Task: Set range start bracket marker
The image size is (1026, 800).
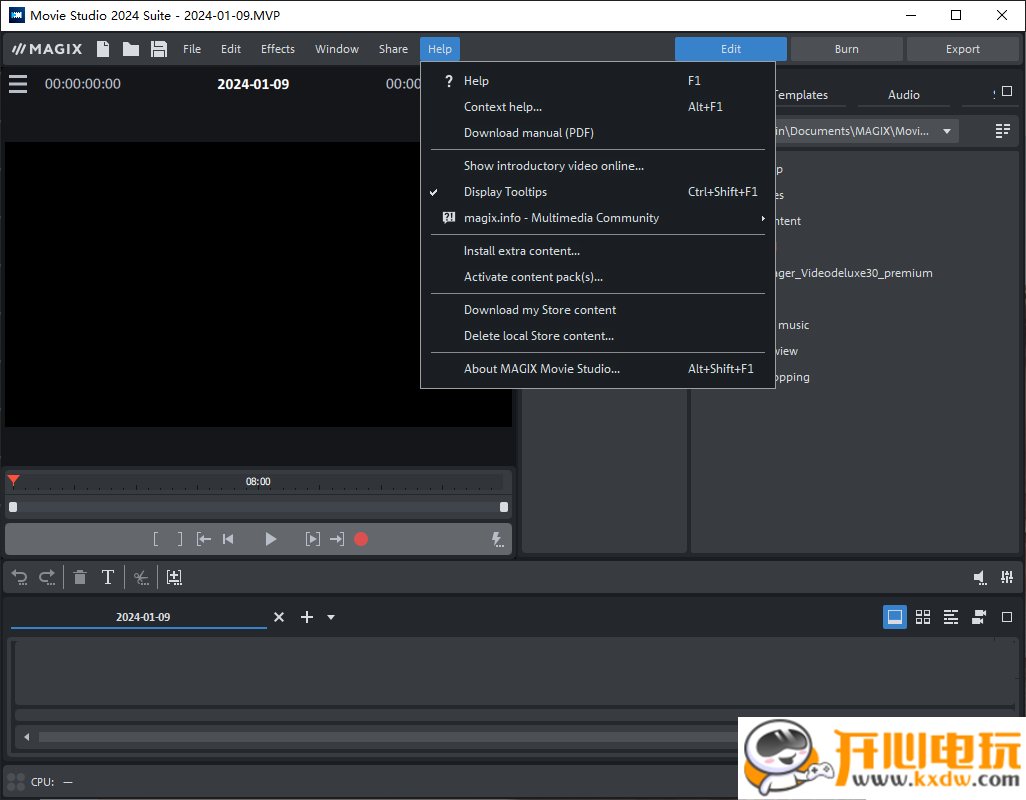Action: click(156, 539)
